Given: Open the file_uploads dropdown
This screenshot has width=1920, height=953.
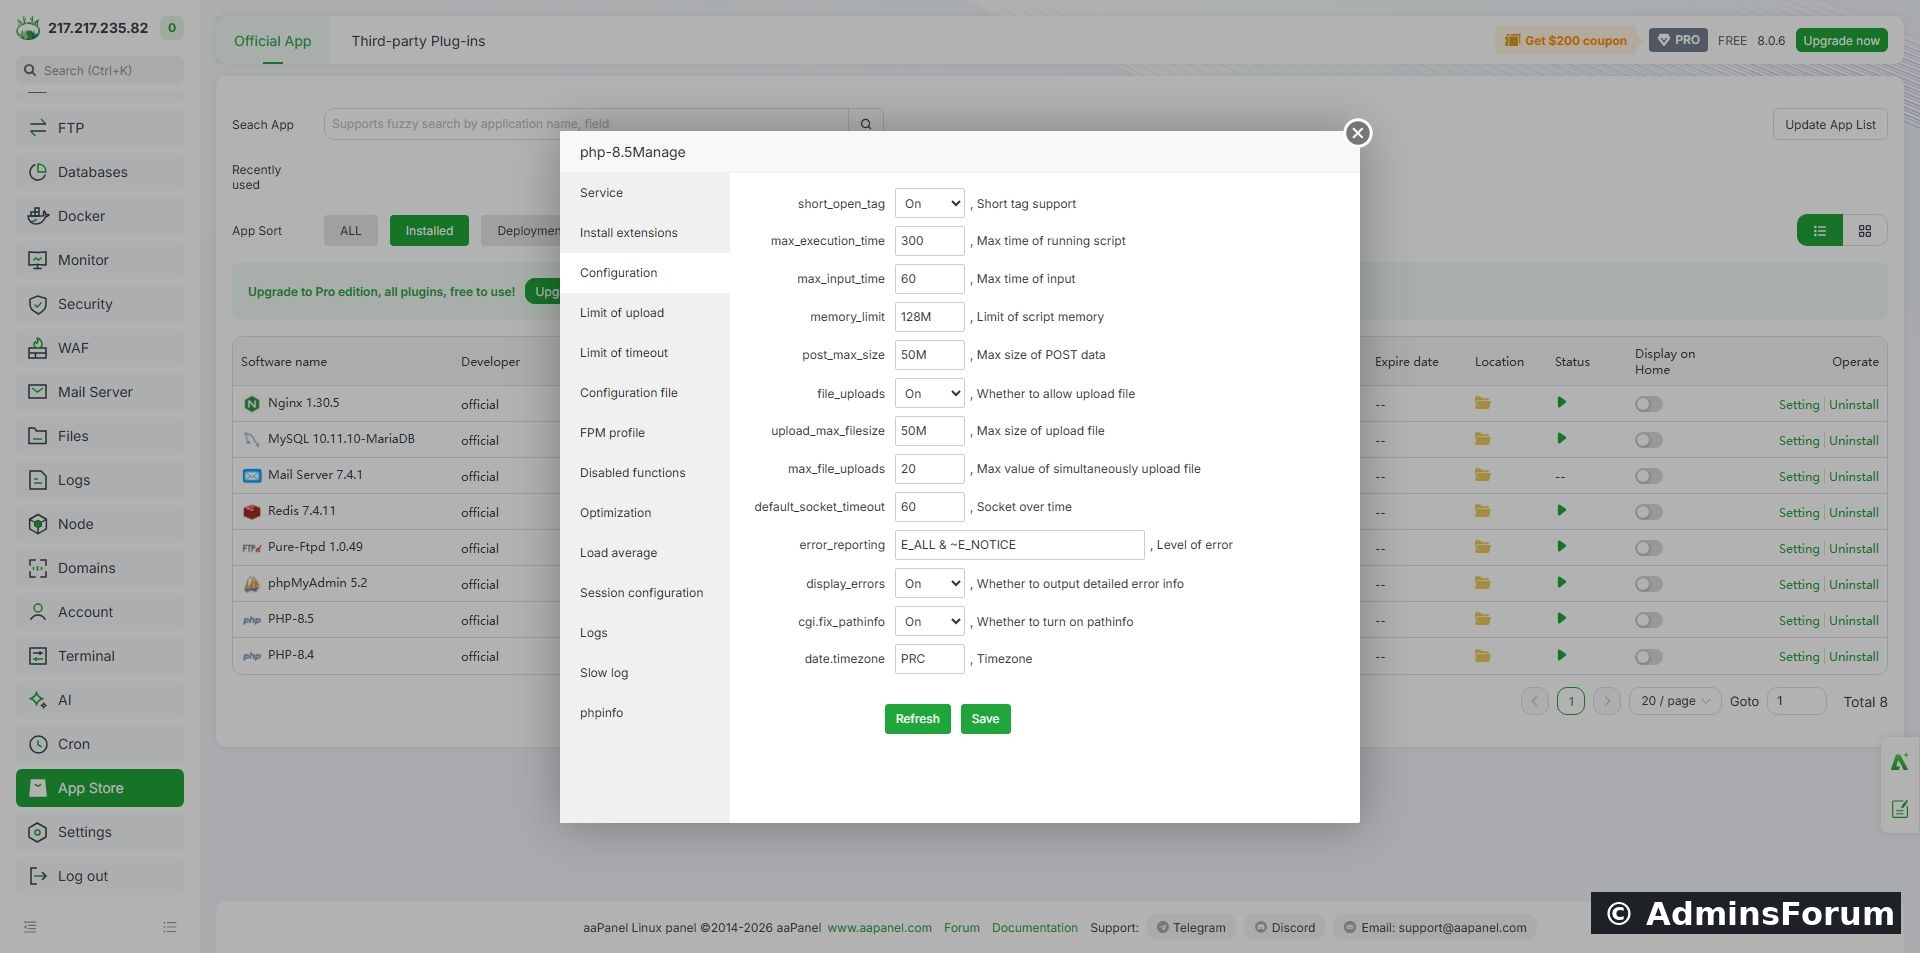Looking at the screenshot, I should click(930, 393).
